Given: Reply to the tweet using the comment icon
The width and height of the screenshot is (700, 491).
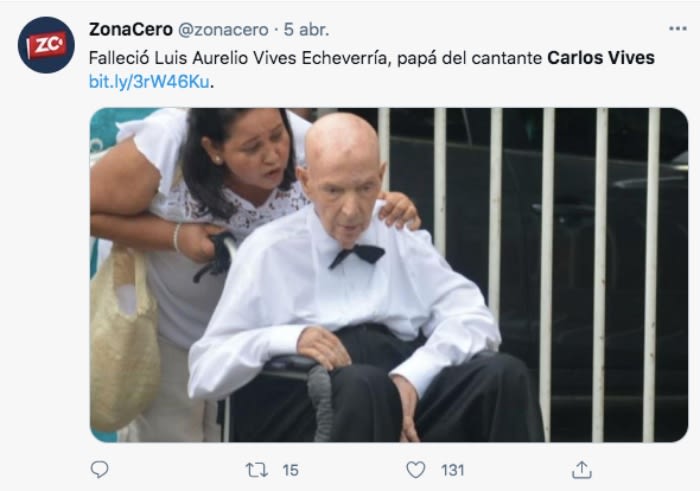Looking at the screenshot, I should 99,470.
